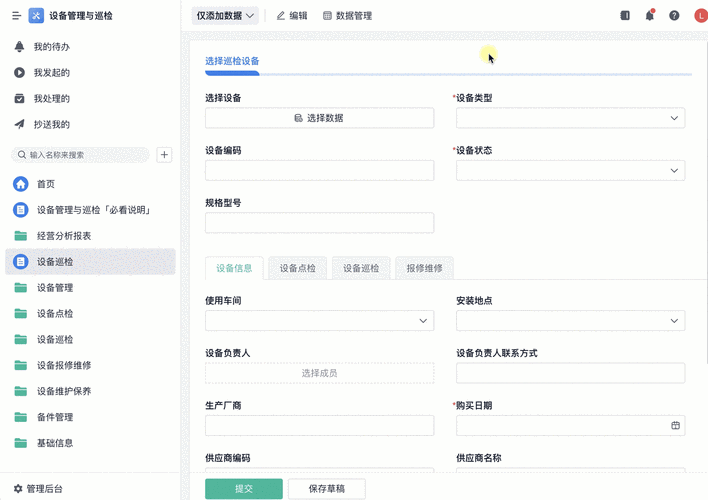Open the help question mark icon
The image size is (708, 500).
pos(674,16)
